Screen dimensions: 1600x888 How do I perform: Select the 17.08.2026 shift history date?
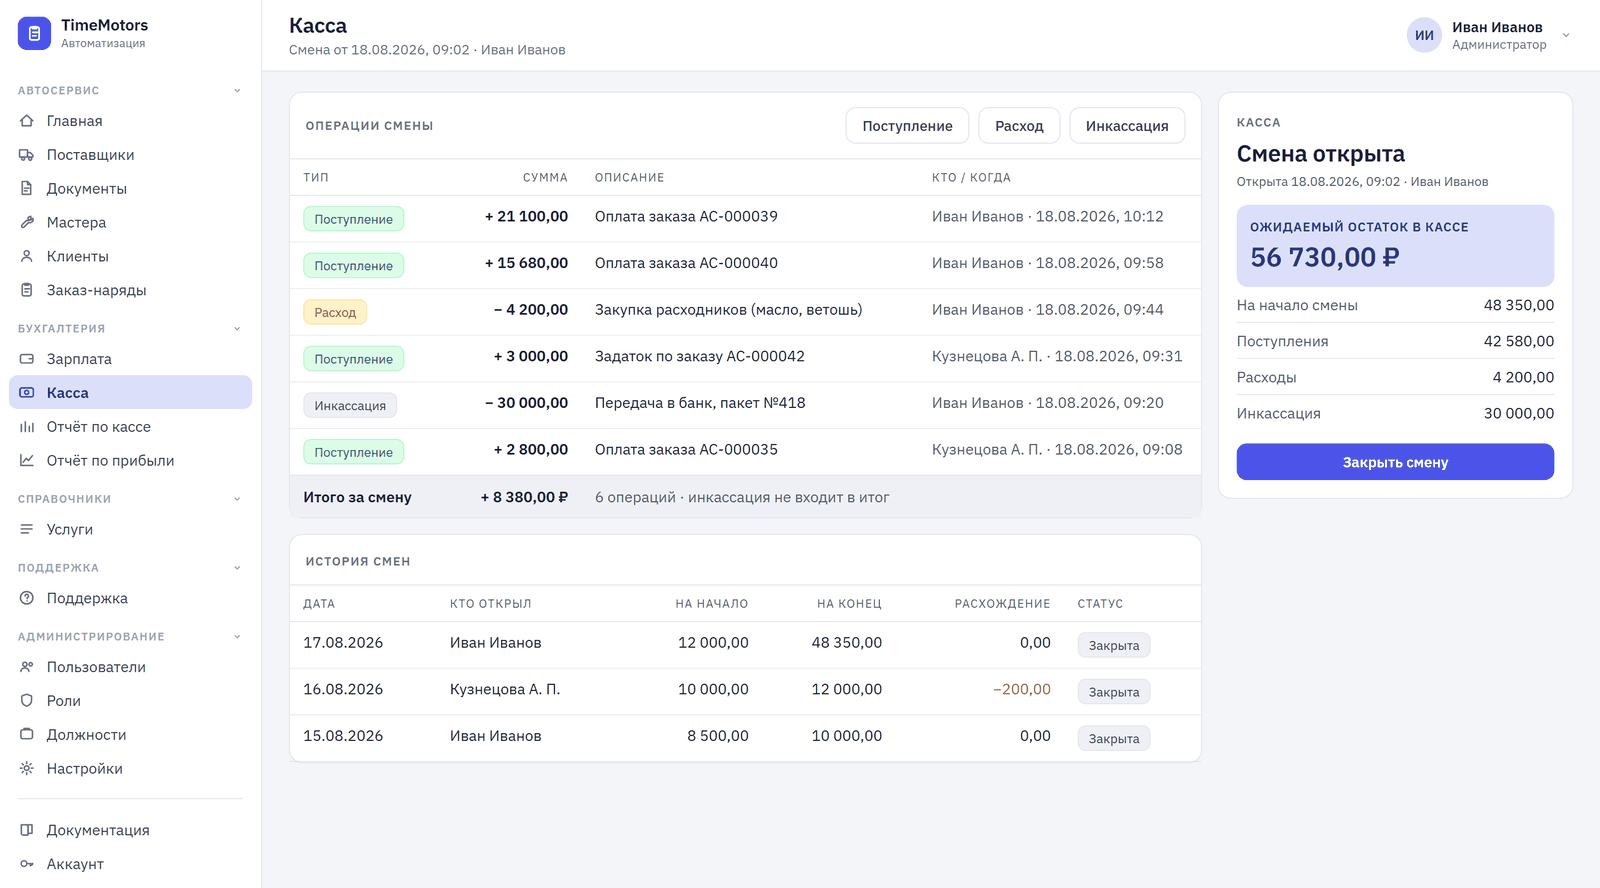click(x=343, y=643)
